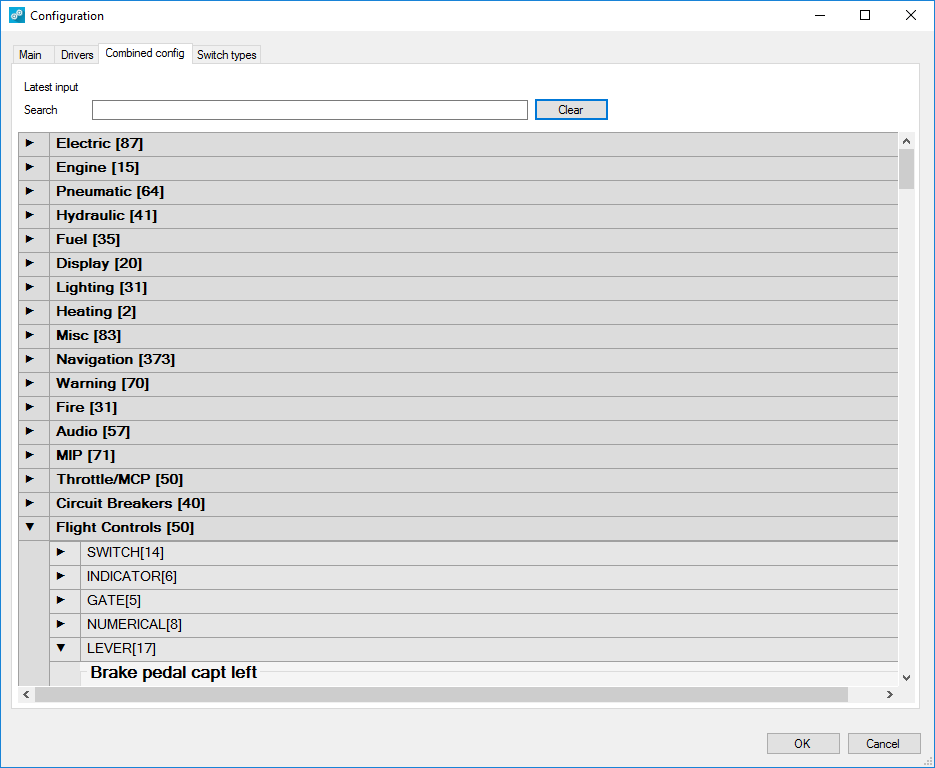Click the Flight Controls [50] row label
Screen dimensions: 935x768
click(125, 527)
